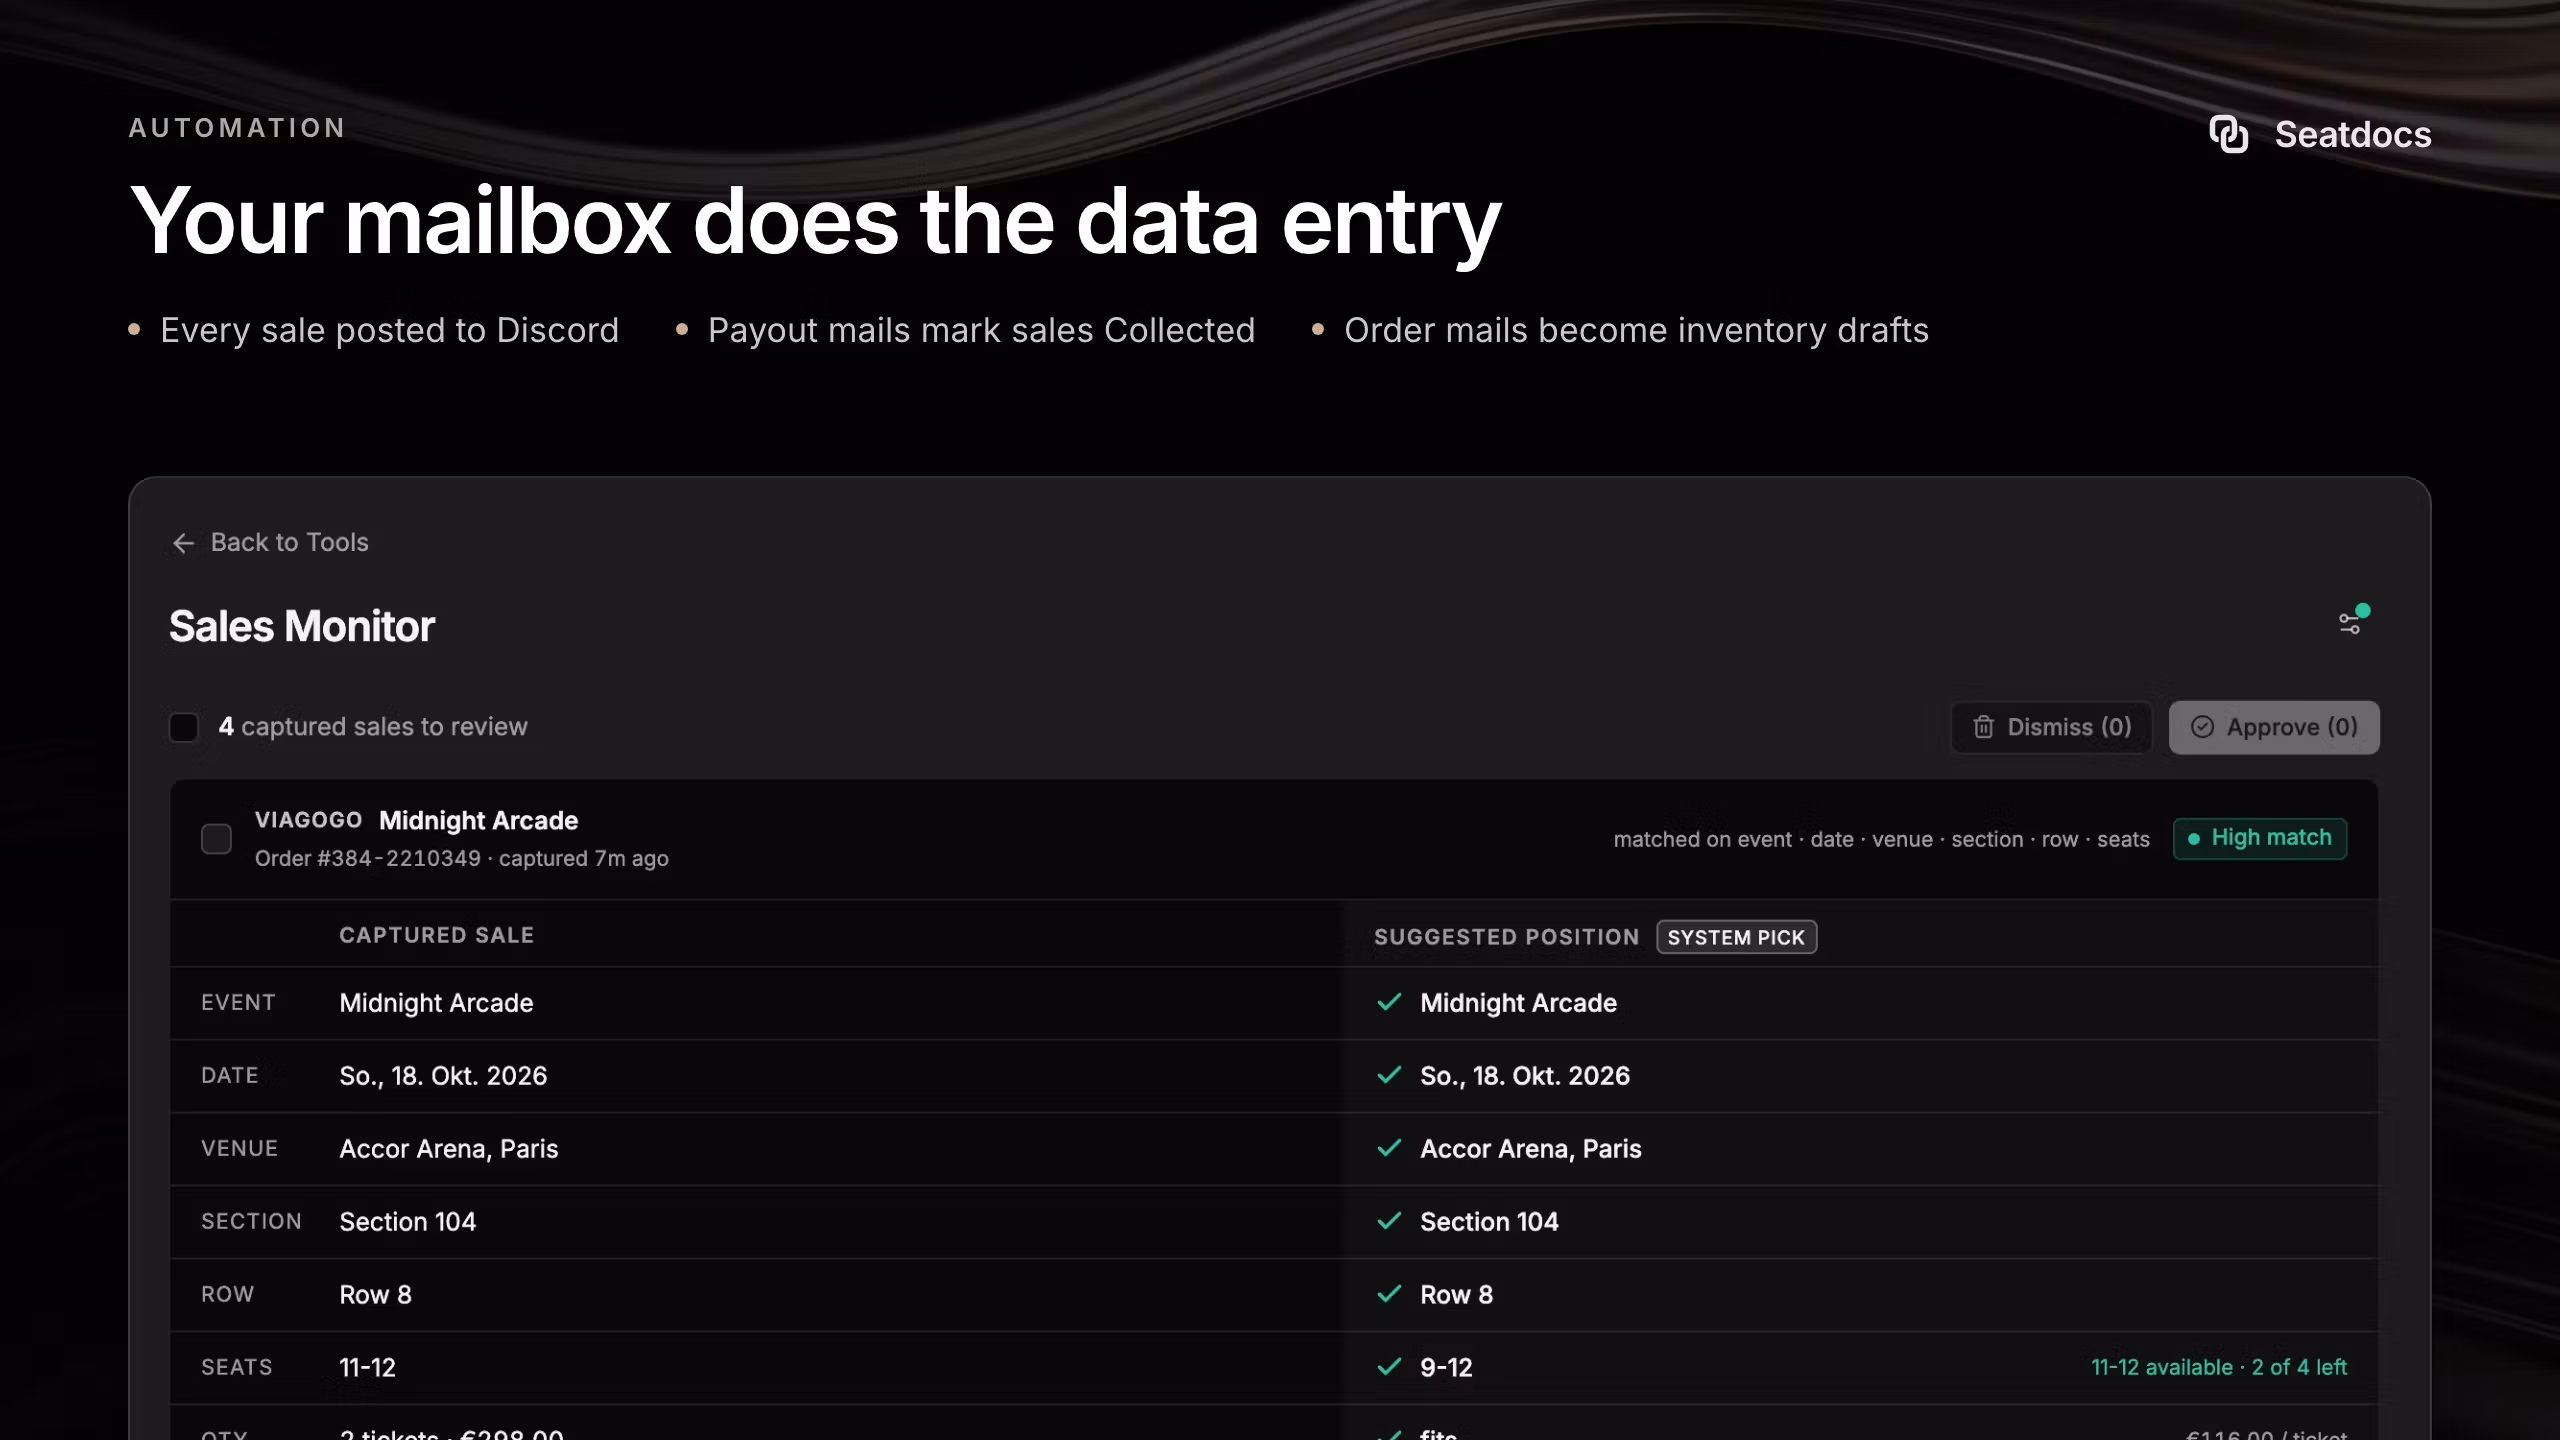Click the Approve (0) button
2560x1440 pixels.
(x=2274, y=727)
